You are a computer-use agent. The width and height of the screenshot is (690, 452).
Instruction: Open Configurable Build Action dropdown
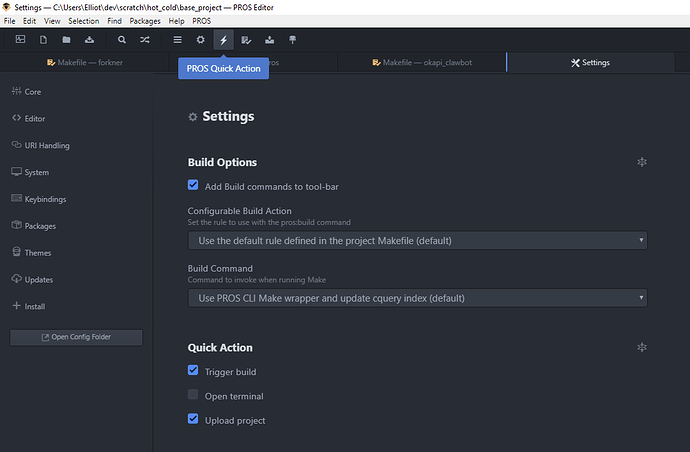(x=418, y=240)
